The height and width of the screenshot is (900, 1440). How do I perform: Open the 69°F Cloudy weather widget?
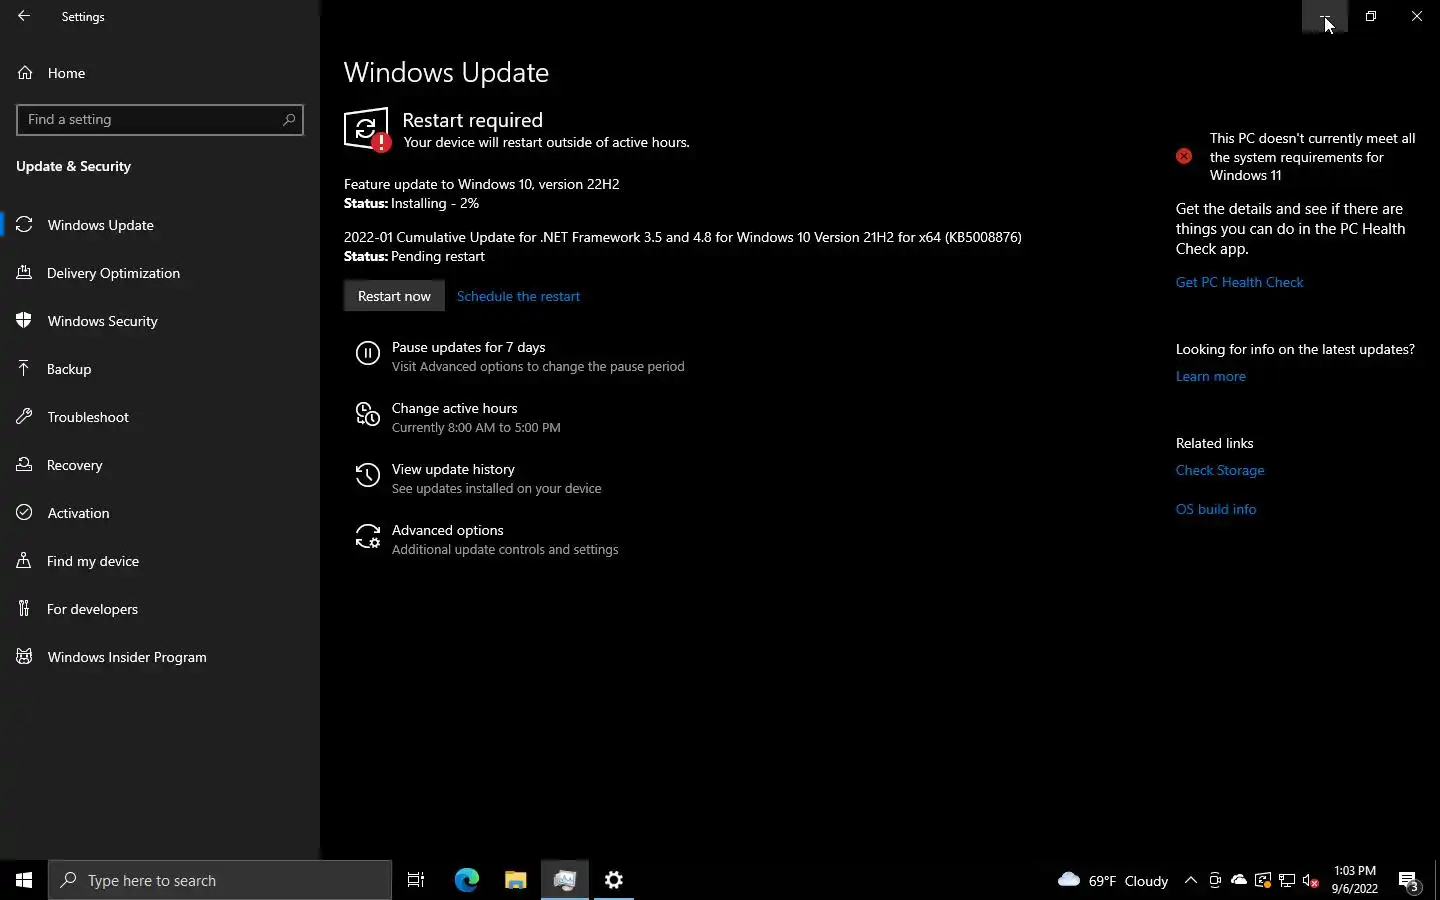point(1113,880)
